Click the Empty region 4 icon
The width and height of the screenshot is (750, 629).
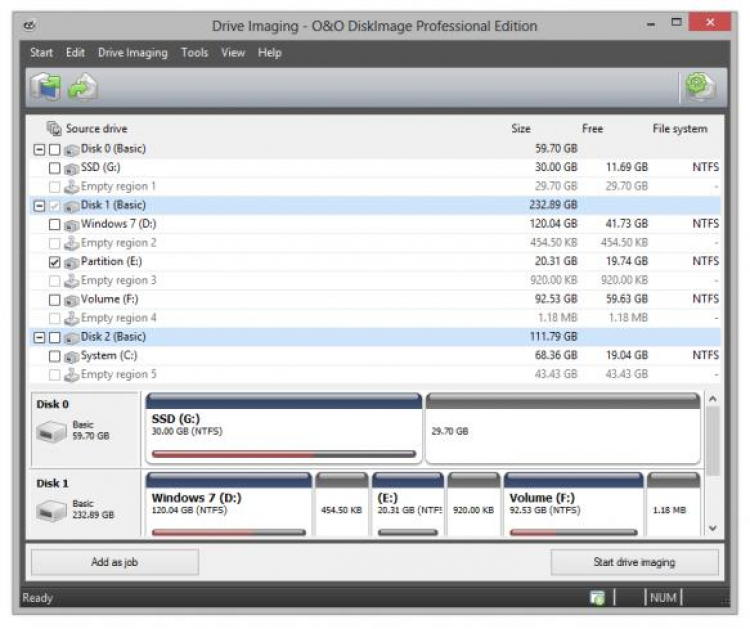click(72, 318)
